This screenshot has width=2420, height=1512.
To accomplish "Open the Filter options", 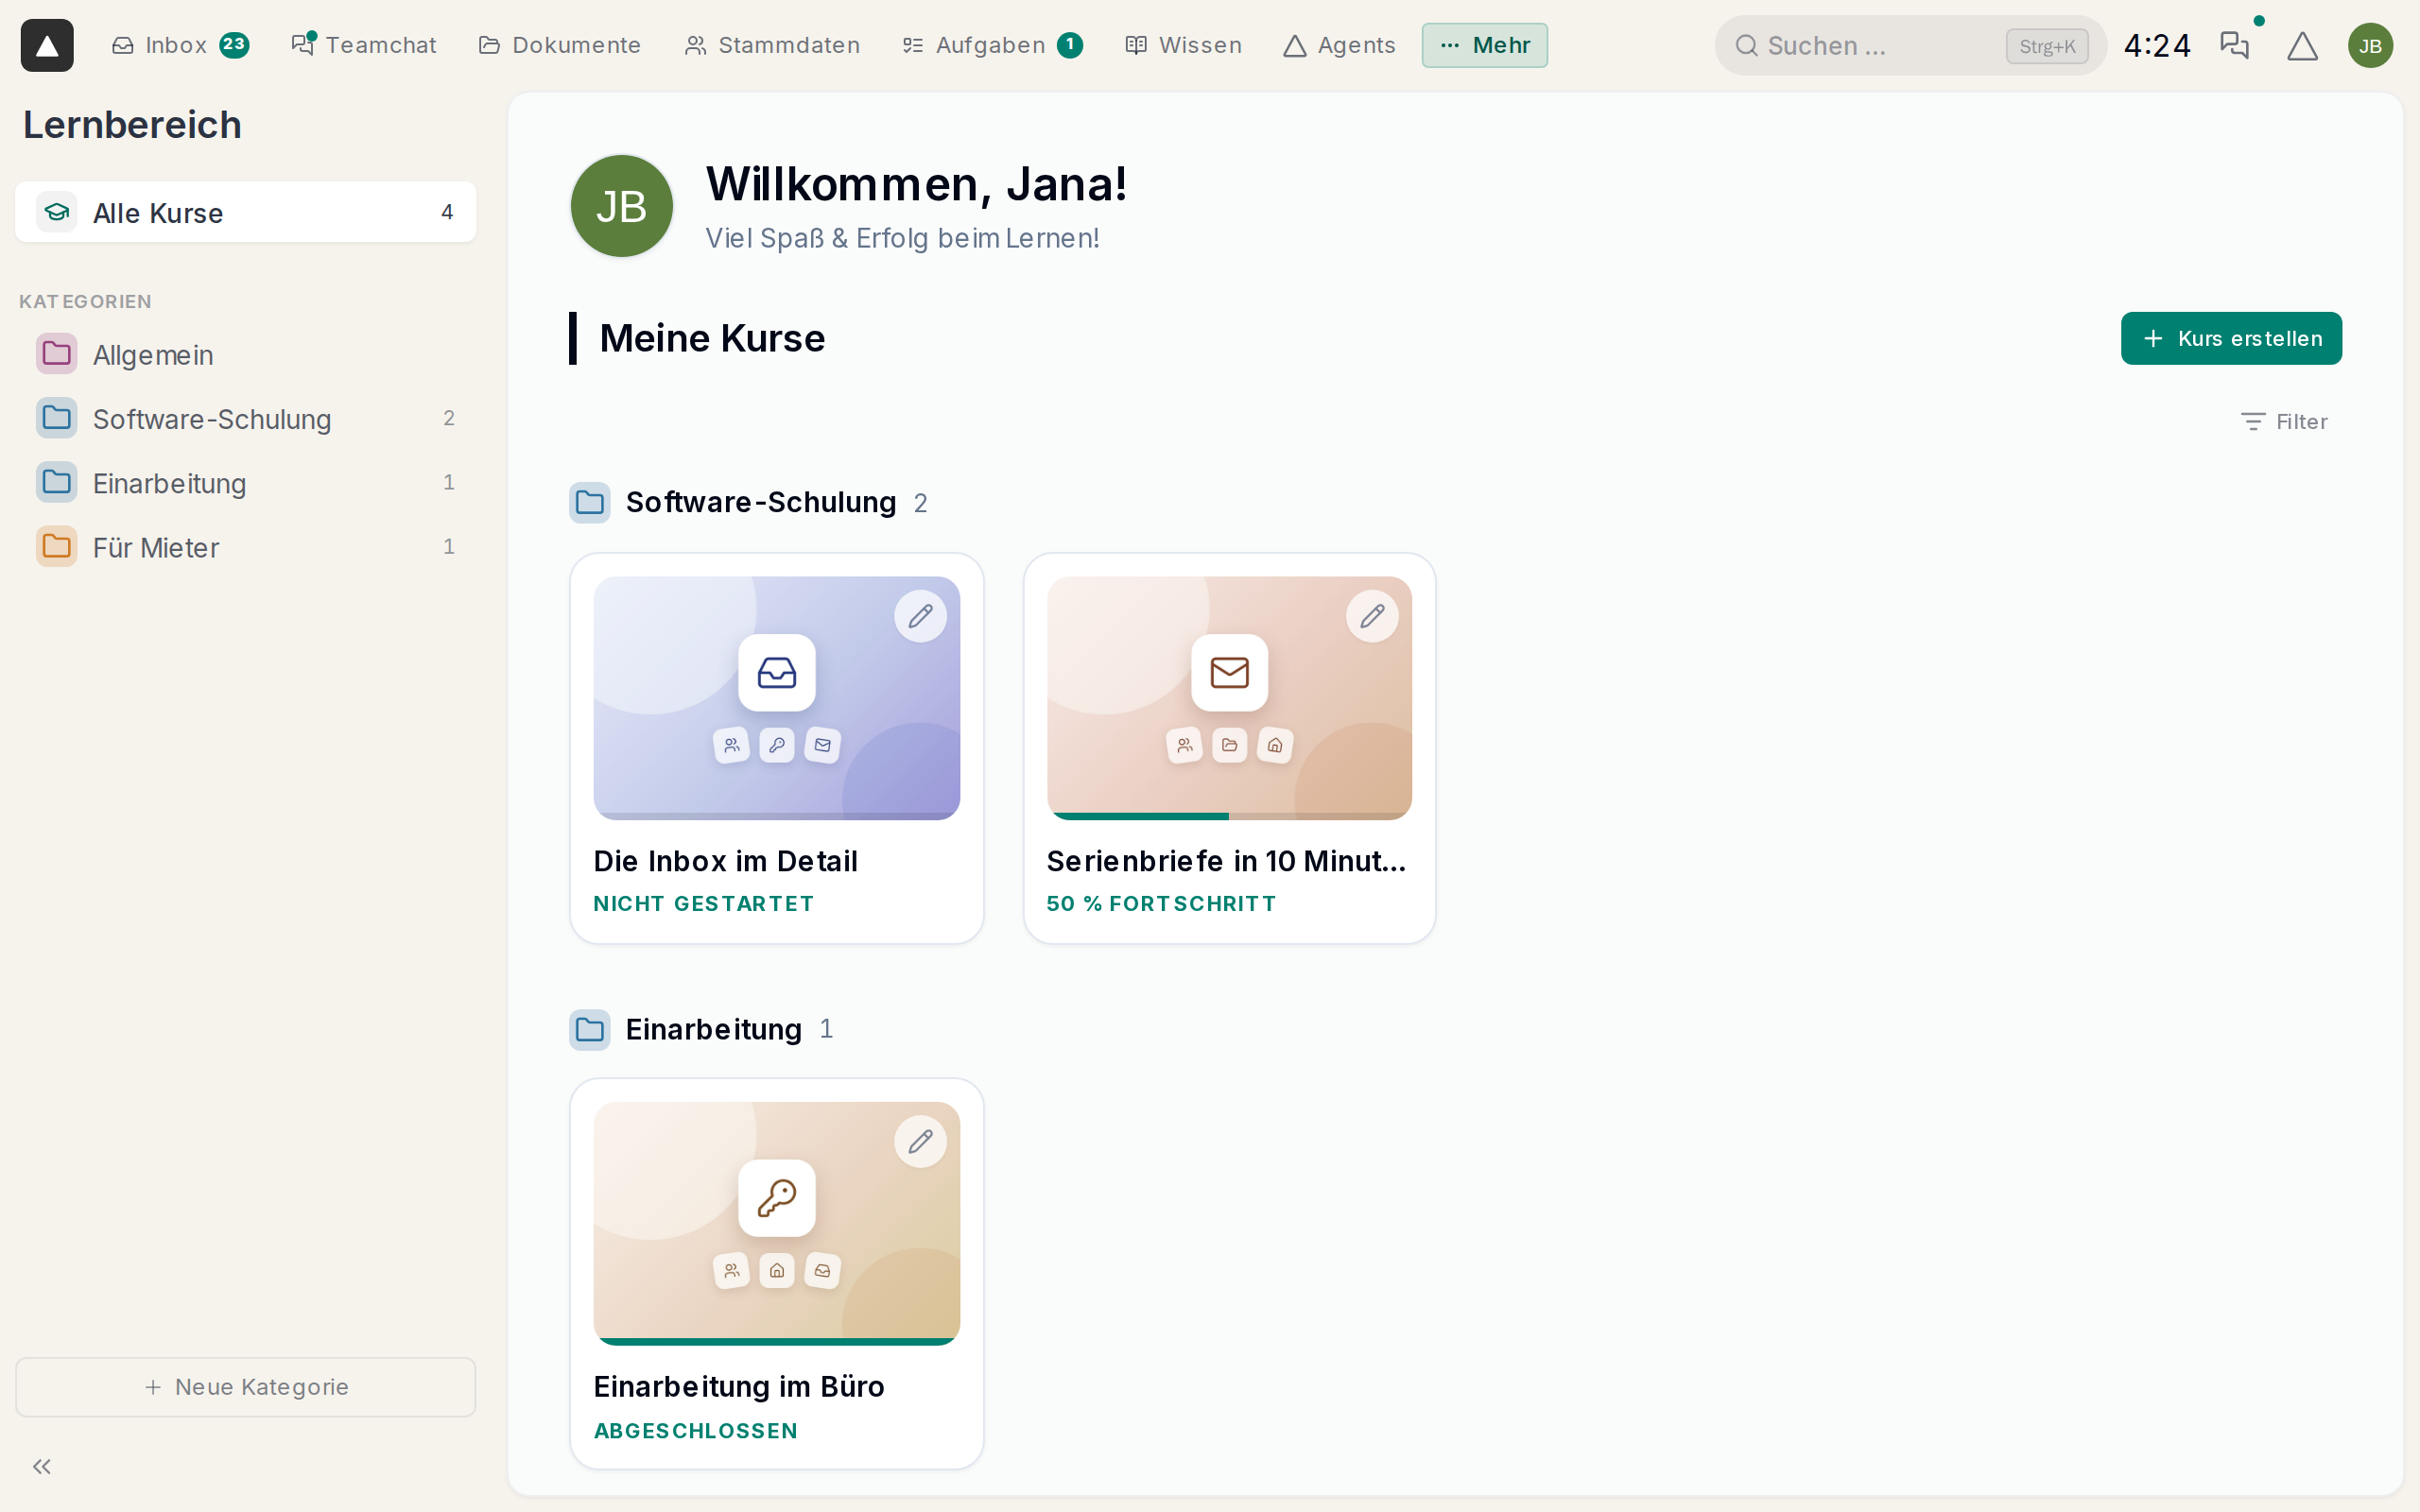I will pos(2284,422).
